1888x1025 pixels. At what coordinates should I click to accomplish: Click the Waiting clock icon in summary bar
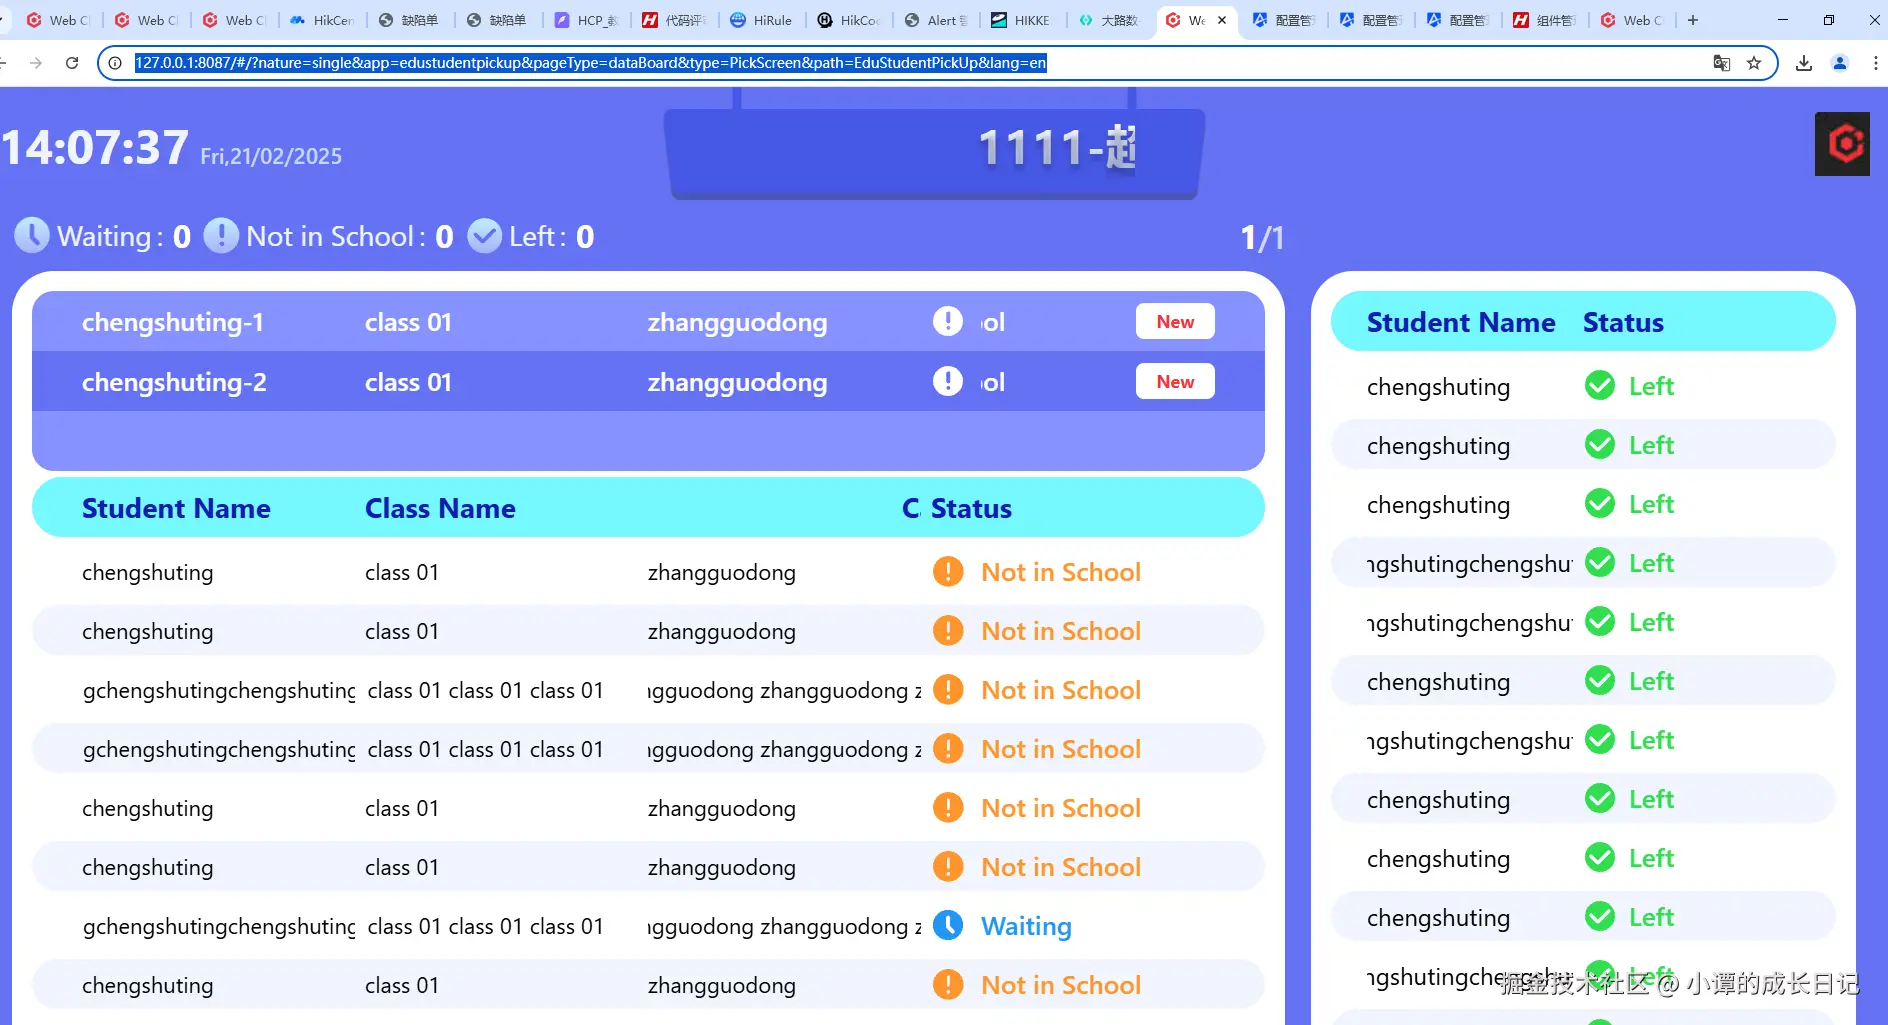(x=32, y=236)
